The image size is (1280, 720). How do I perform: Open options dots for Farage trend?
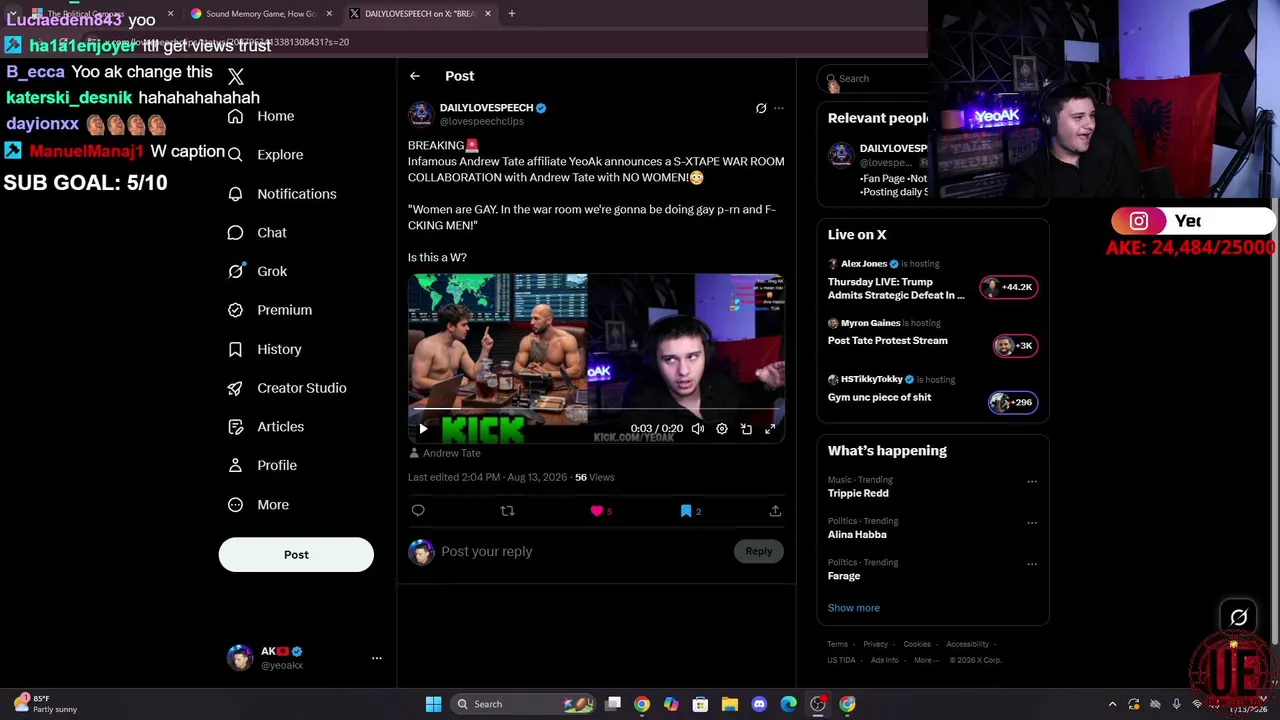[1032, 564]
